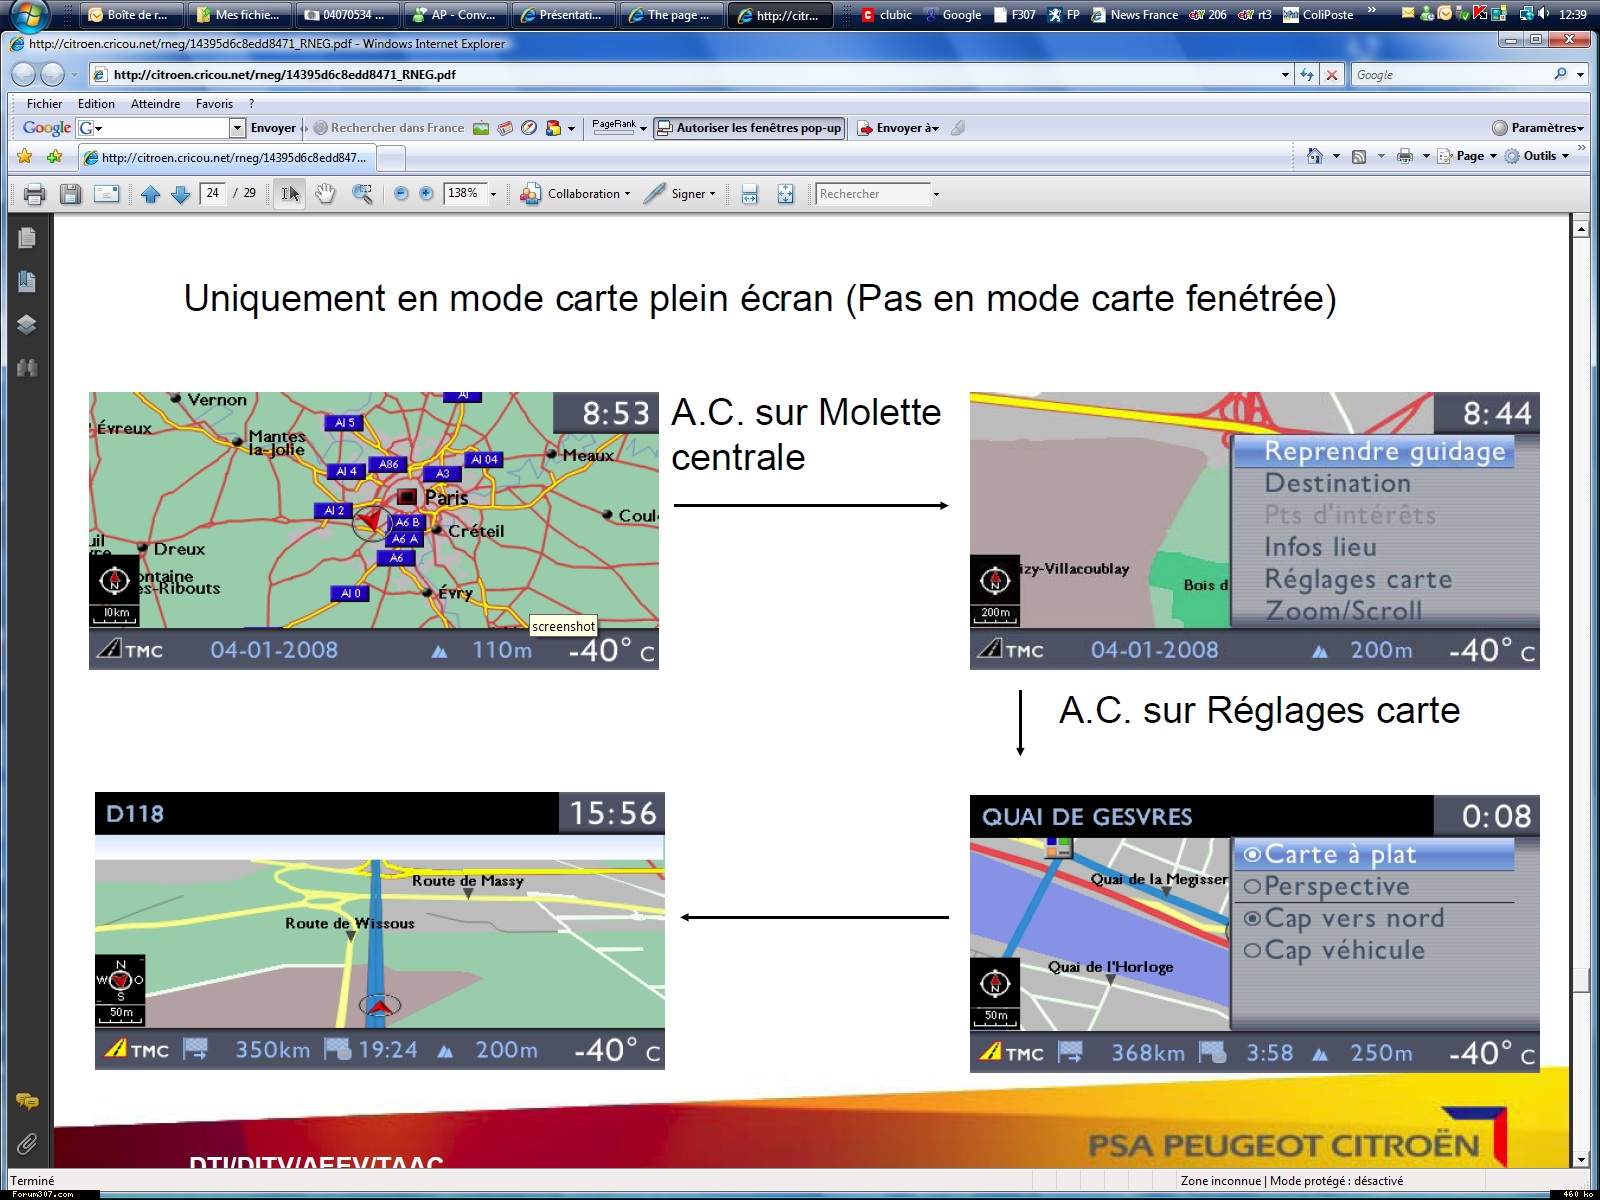Screen dimensions: 1600x1200
Task: Toggle the text Select tool
Action: 289,194
